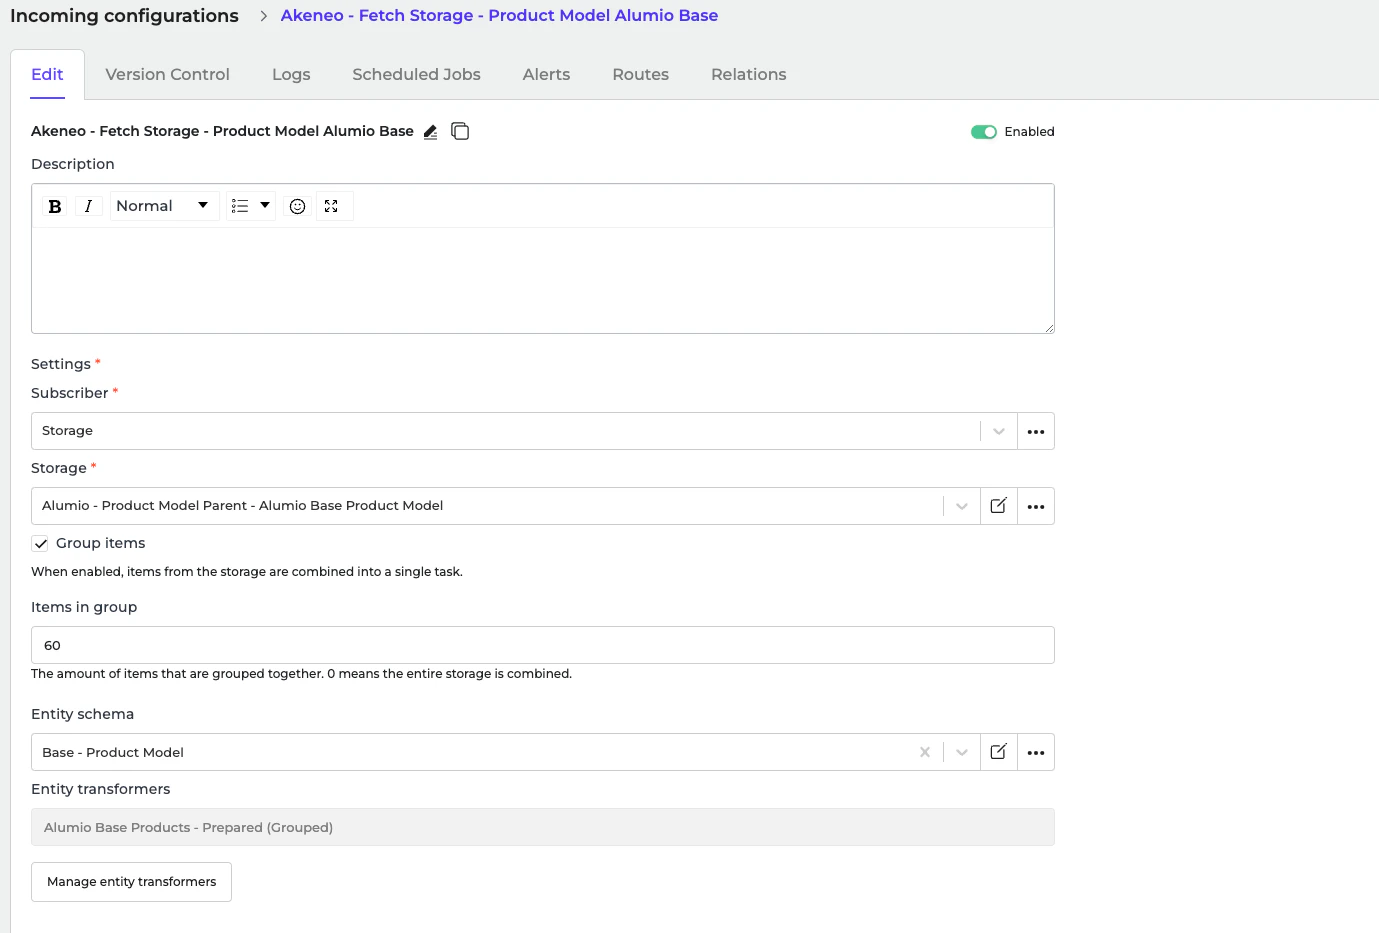Open the Logs tab
1379x933 pixels.
pos(291,74)
